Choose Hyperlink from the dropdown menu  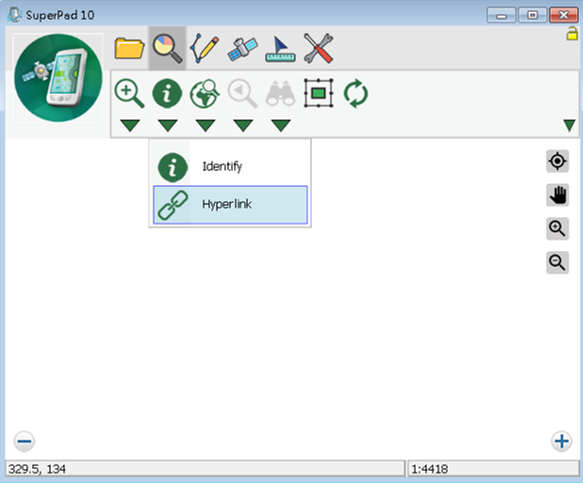230,205
